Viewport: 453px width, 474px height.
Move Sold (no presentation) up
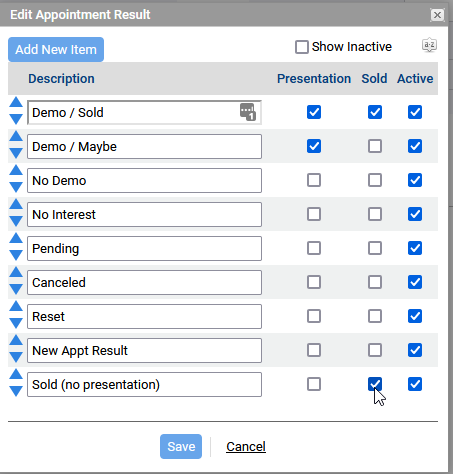point(16,374)
